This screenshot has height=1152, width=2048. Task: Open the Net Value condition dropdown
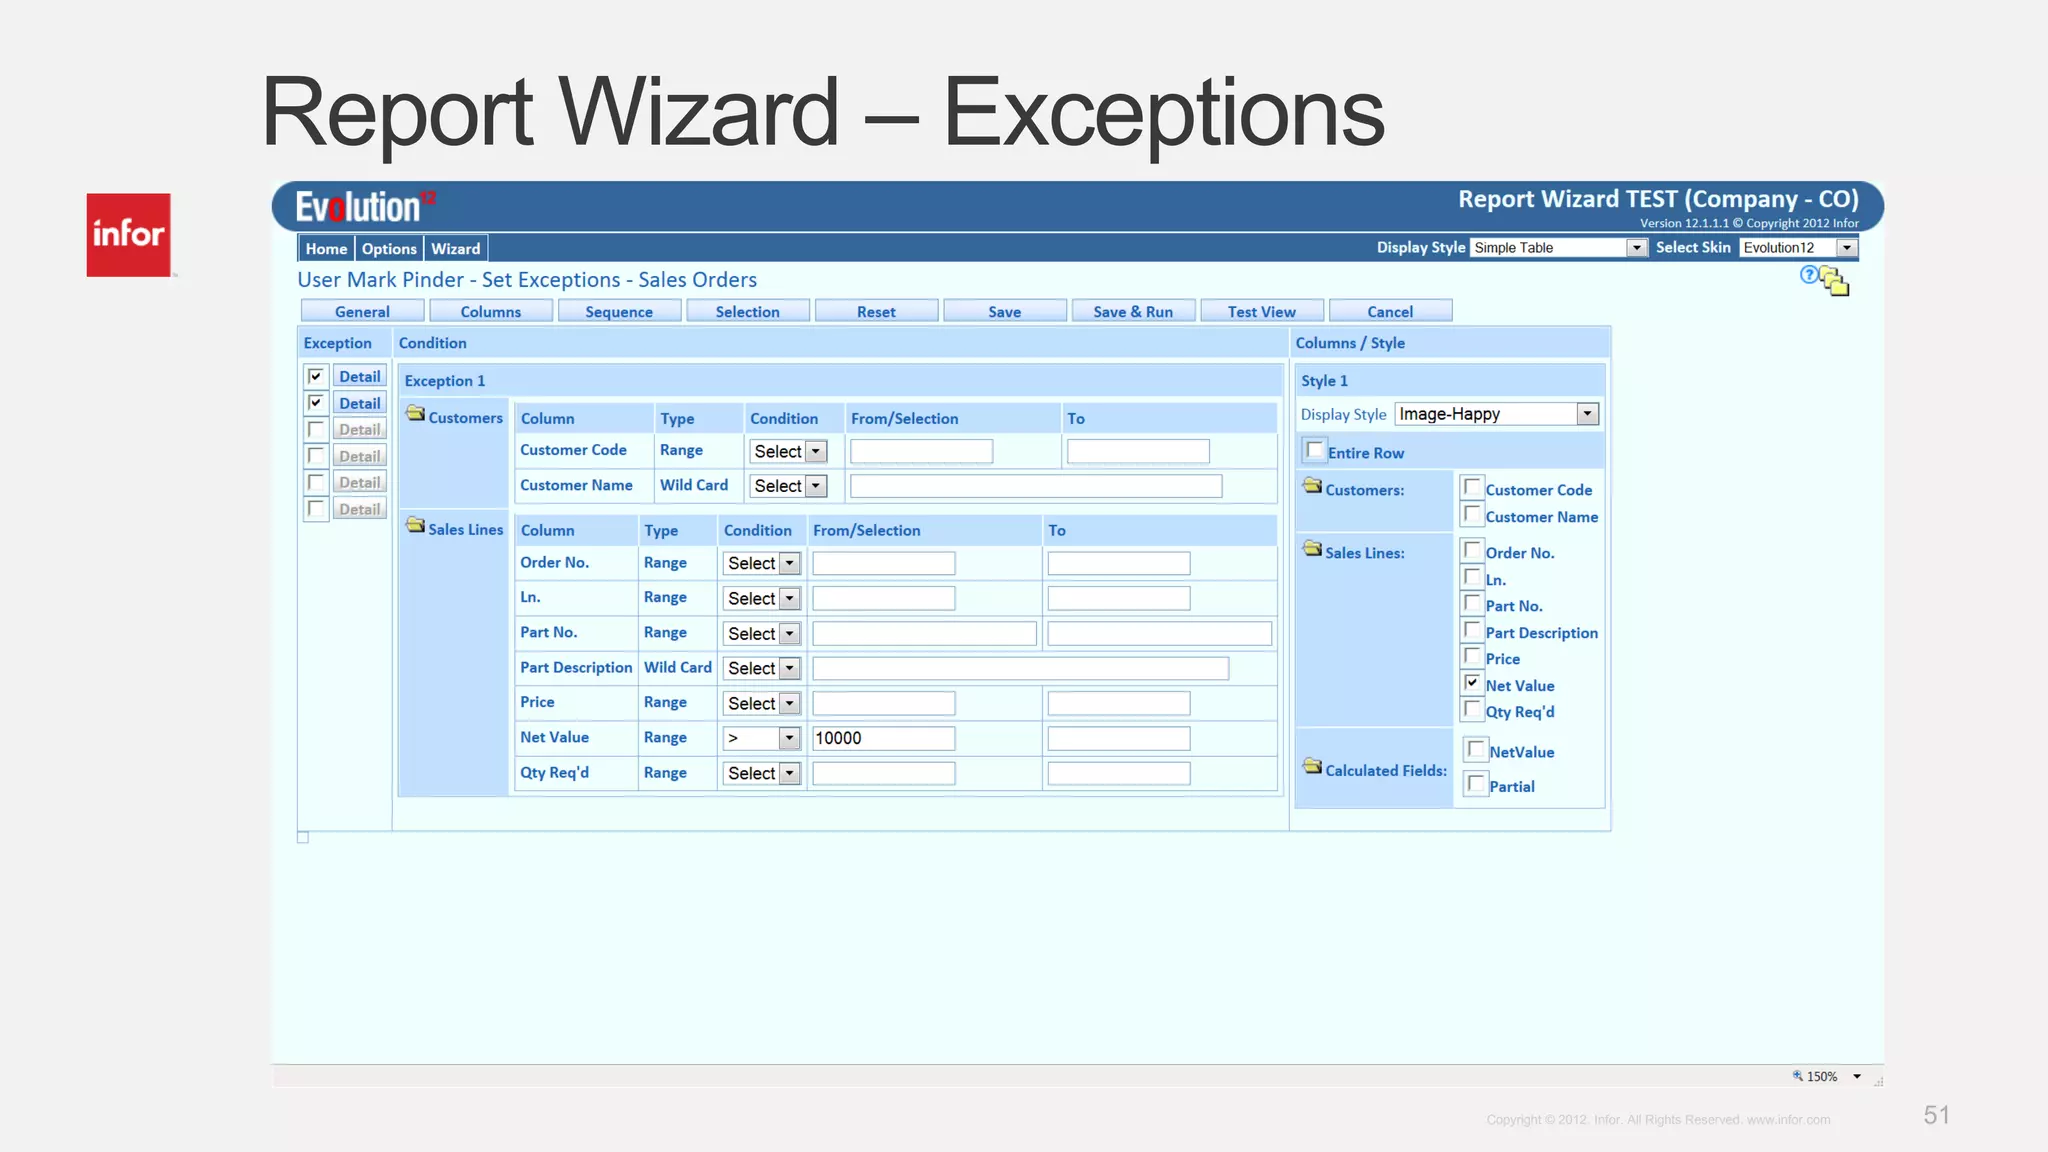[762, 738]
